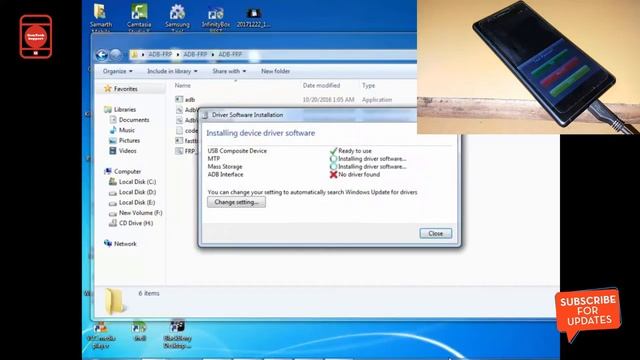Open the Include in library dropdown
The height and width of the screenshot is (360, 640).
click(x=172, y=71)
